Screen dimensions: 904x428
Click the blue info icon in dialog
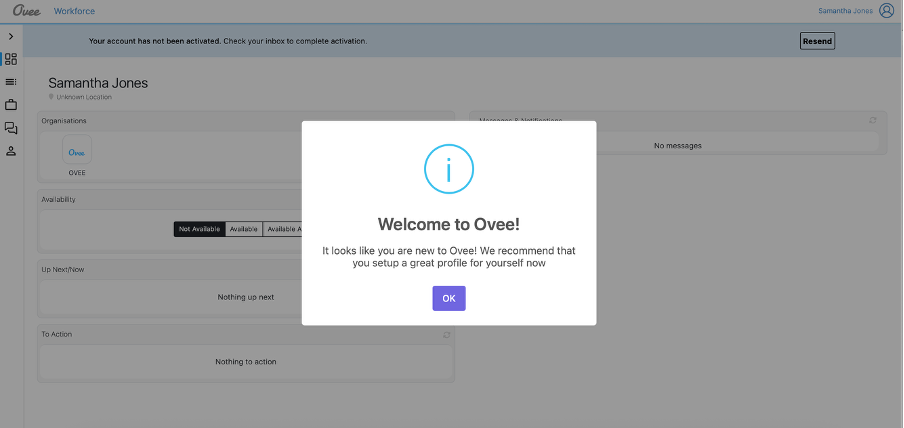(x=448, y=169)
